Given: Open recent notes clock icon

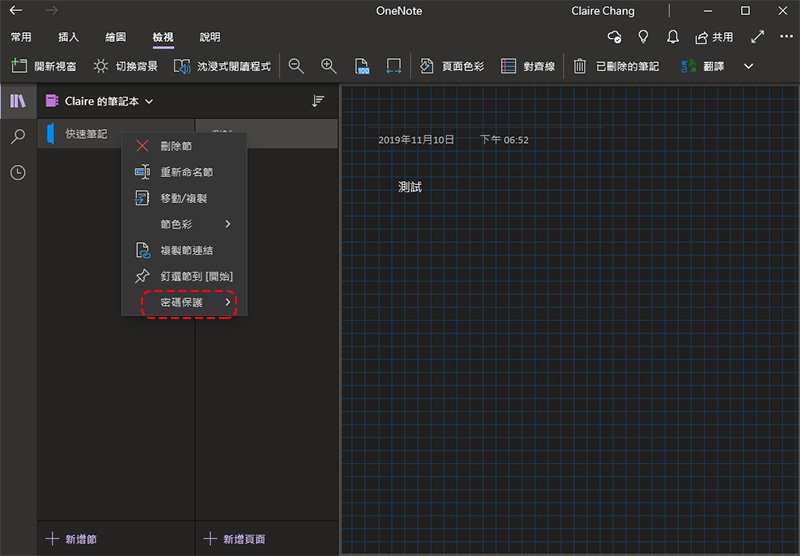Looking at the screenshot, I should [18, 172].
